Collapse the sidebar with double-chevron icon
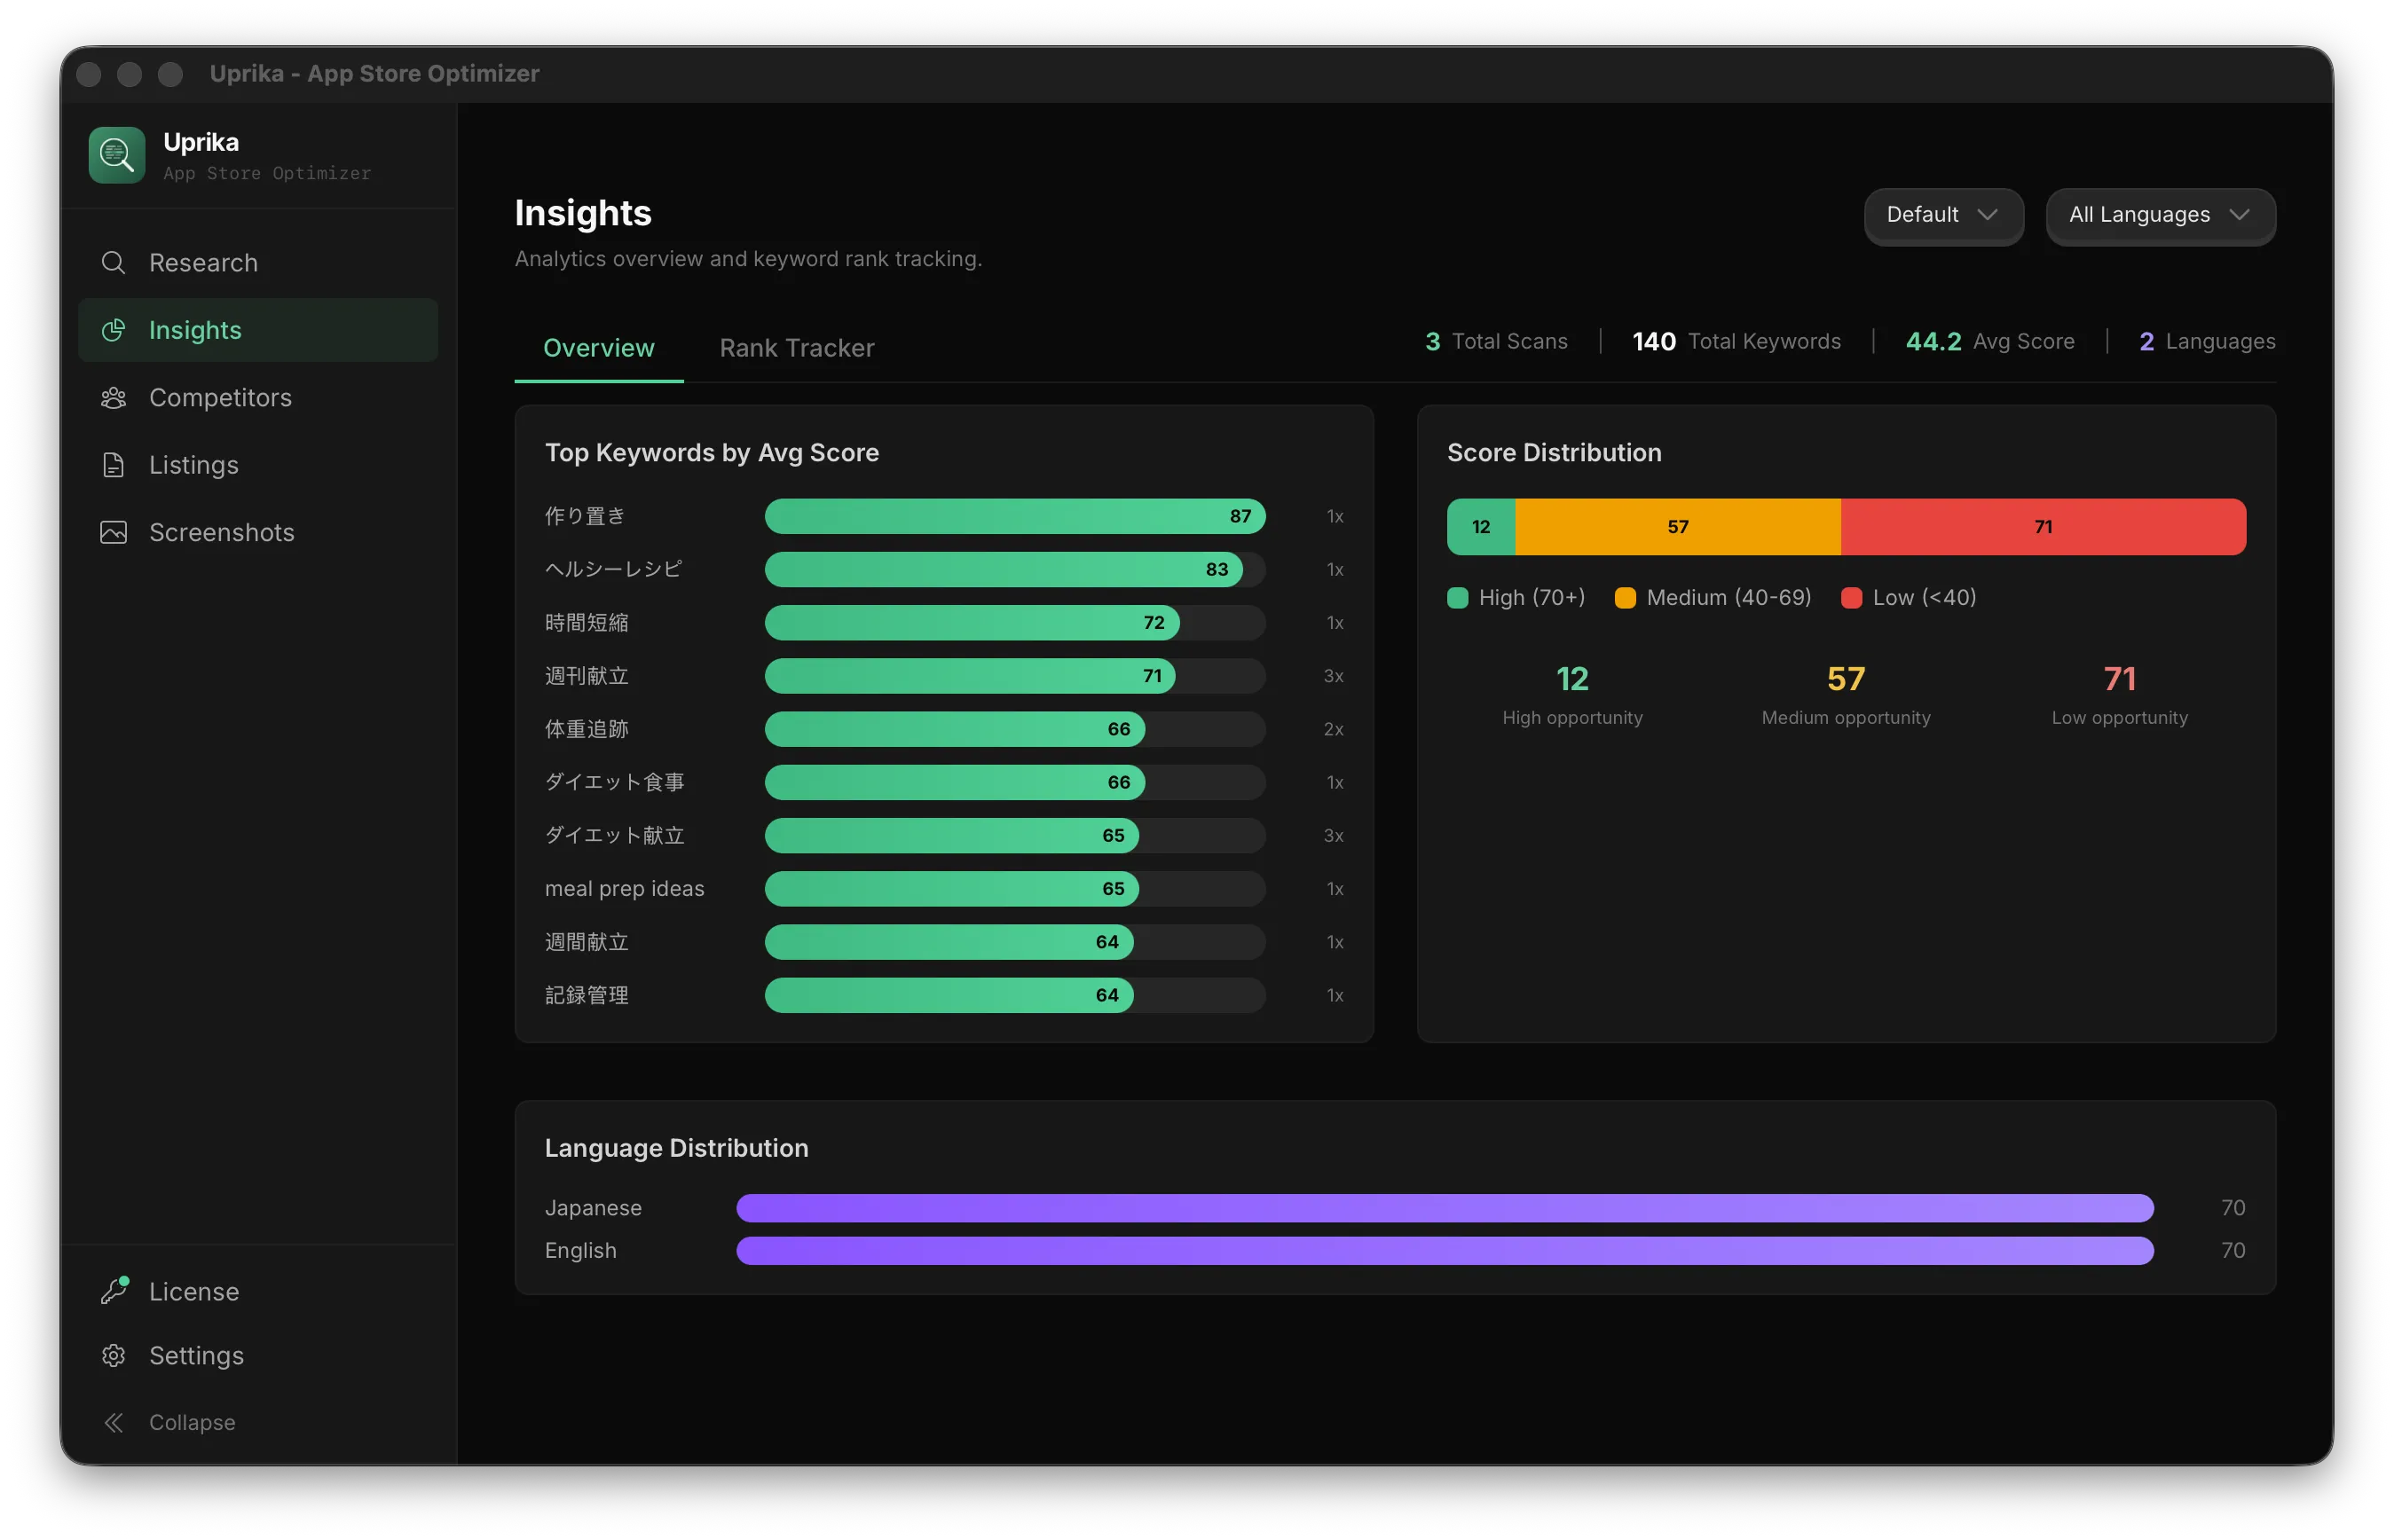This screenshot has width=2394, height=1540. coord(113,1422)
